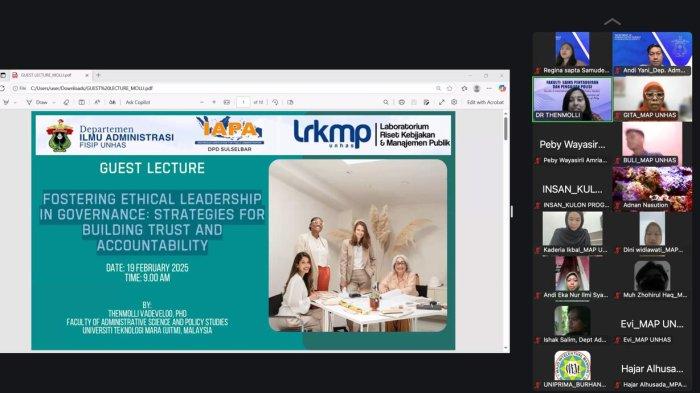
Task: Select Evi_MAP UNHAS participant tile
Action: pyautogui.click(x=652, y=324)
